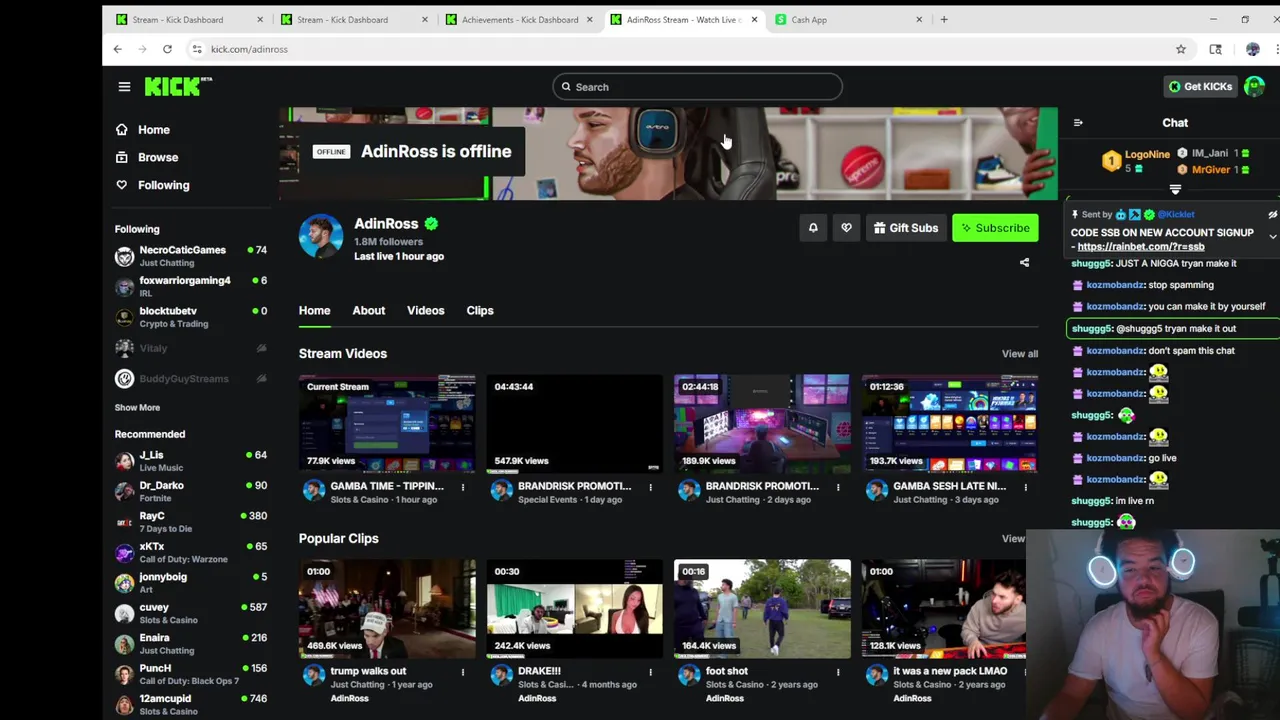1280x720 pixels.
Task: Click the Kick logo
Action: [177, 87]
